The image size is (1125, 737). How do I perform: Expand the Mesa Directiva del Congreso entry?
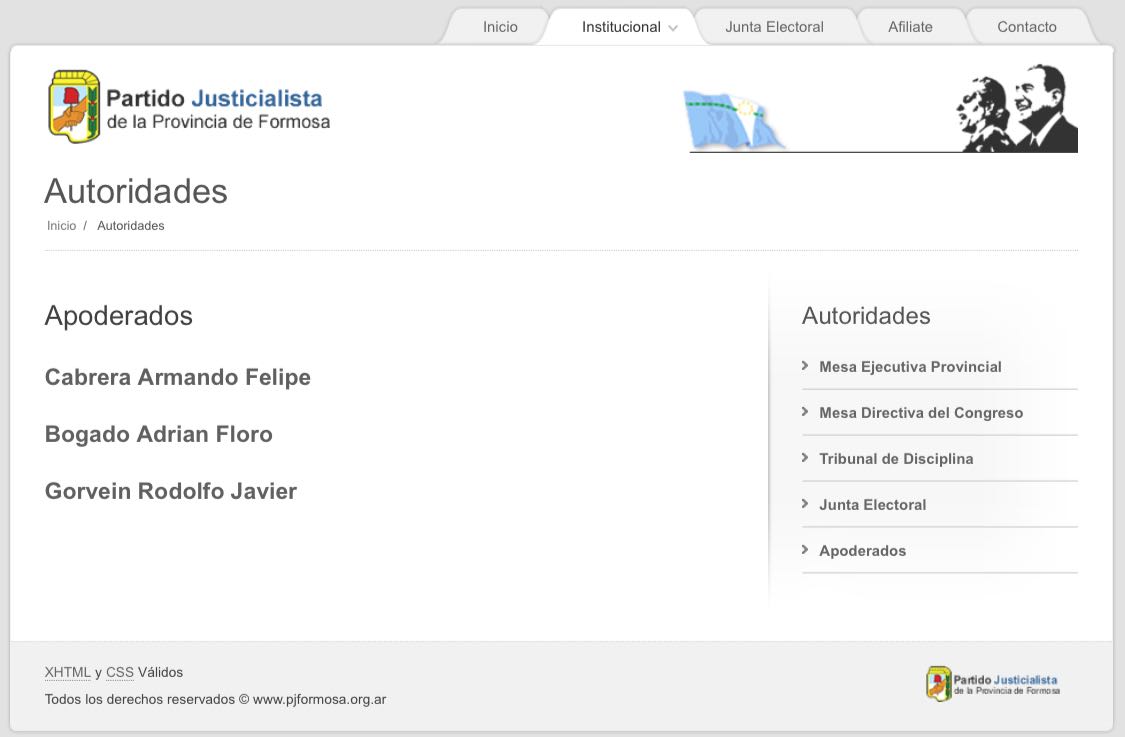[x=921, y=412]
